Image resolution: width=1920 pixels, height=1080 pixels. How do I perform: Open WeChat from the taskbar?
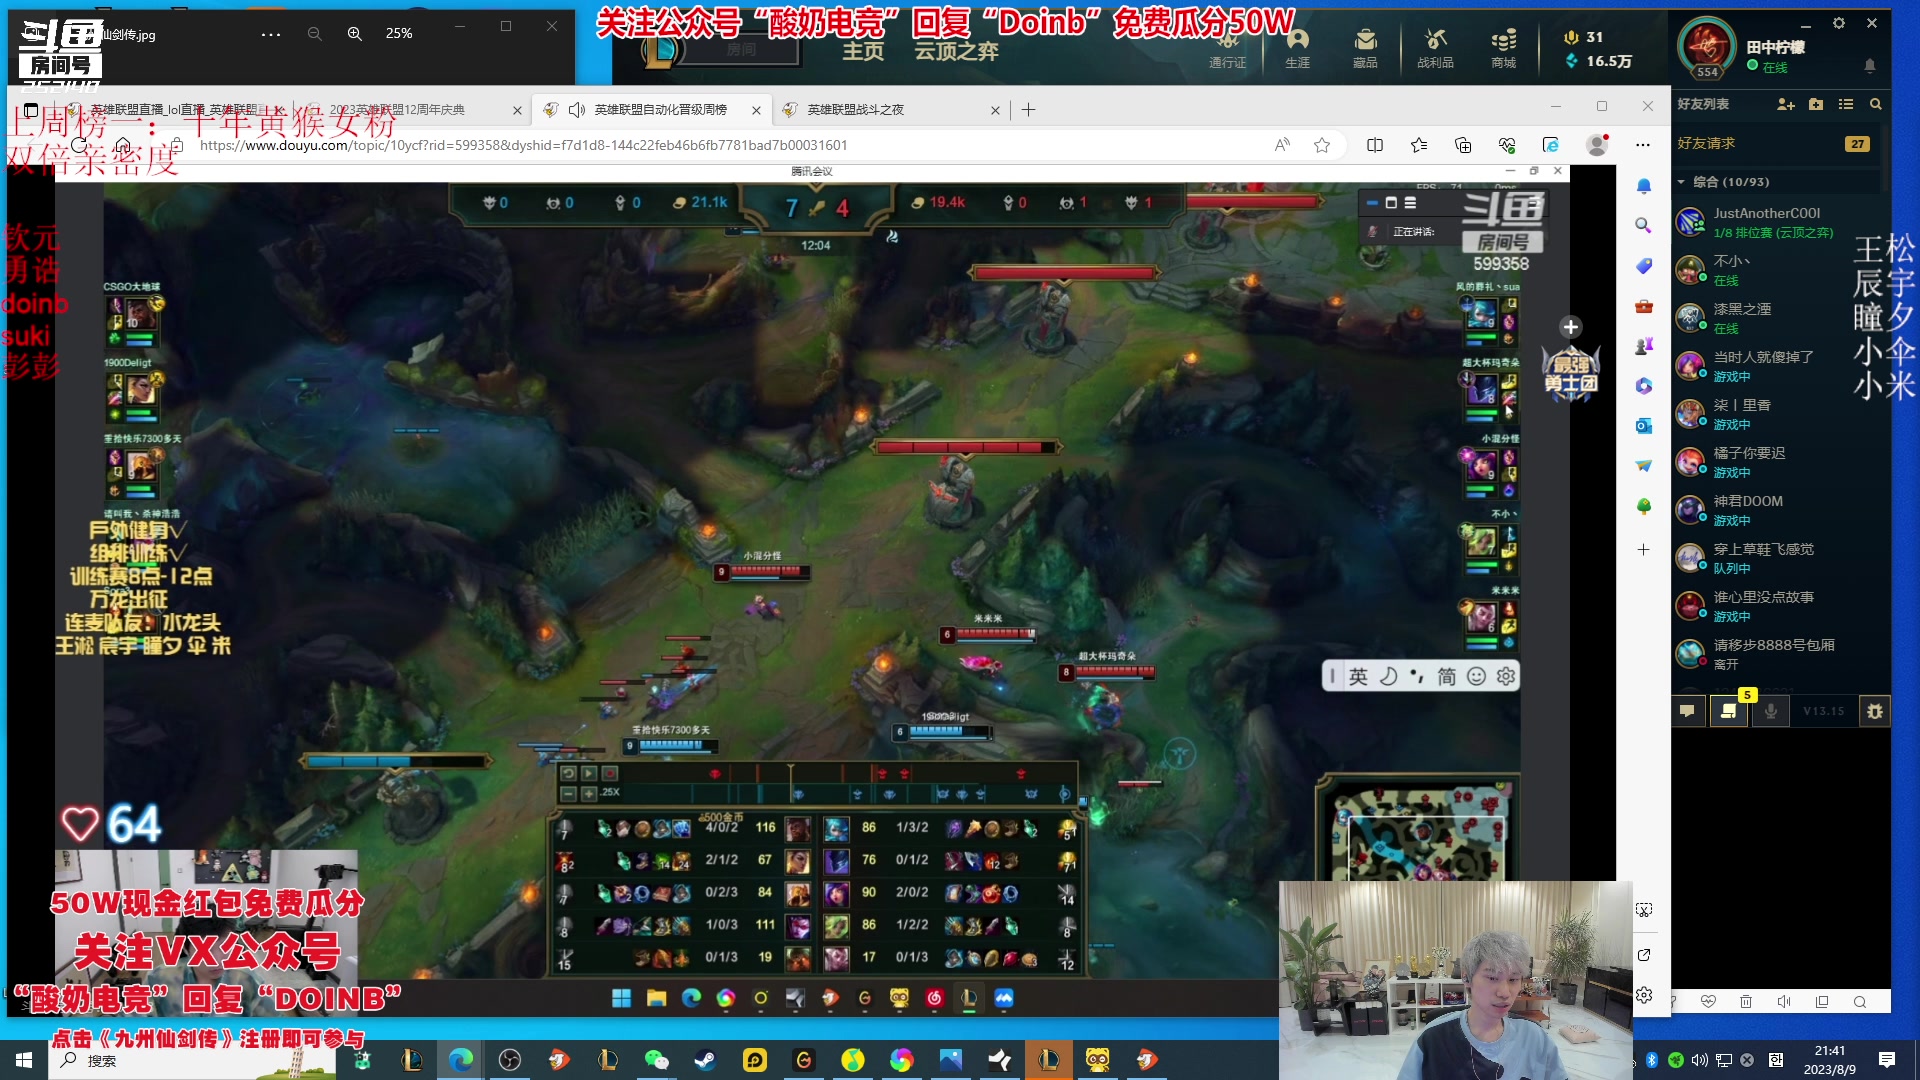click(657, 1060)
